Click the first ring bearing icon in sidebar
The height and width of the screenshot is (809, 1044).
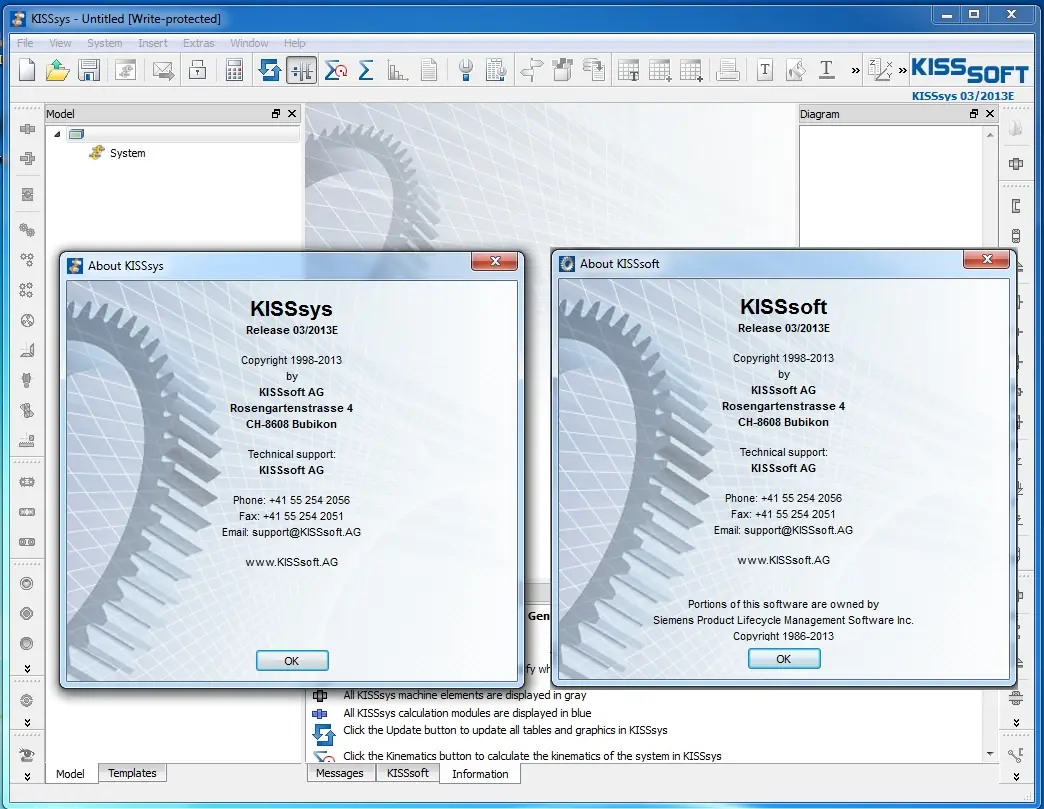[27, 584]
